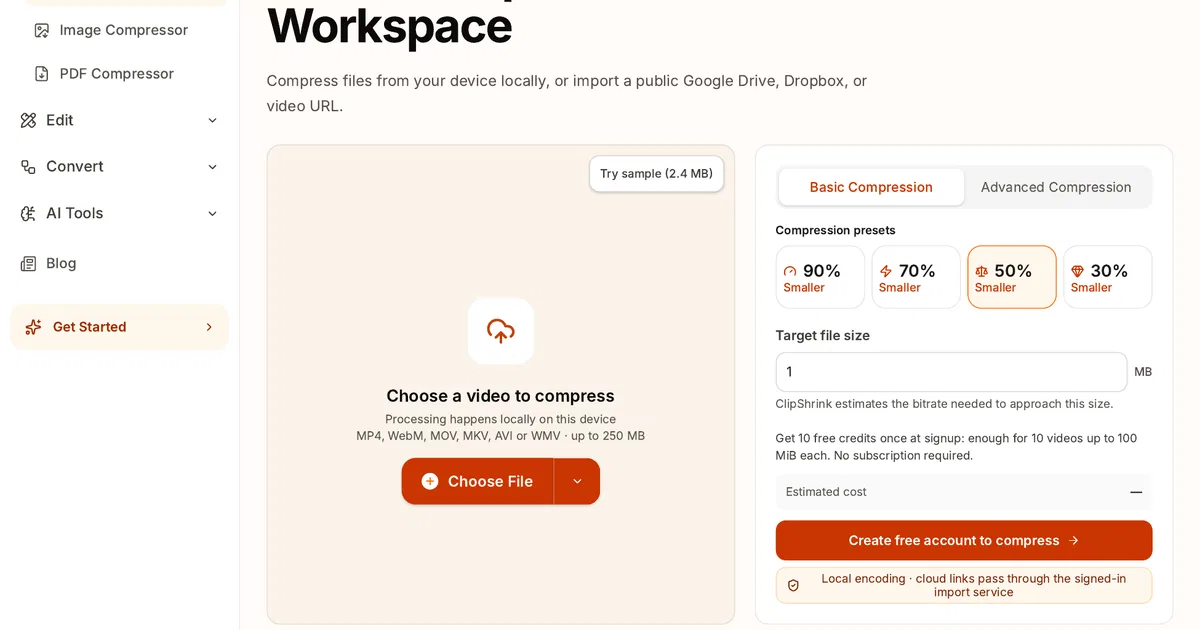Click the Choose File button
Image resolution: width=1200 pixels, height=630 pixels.
(478, 481)
